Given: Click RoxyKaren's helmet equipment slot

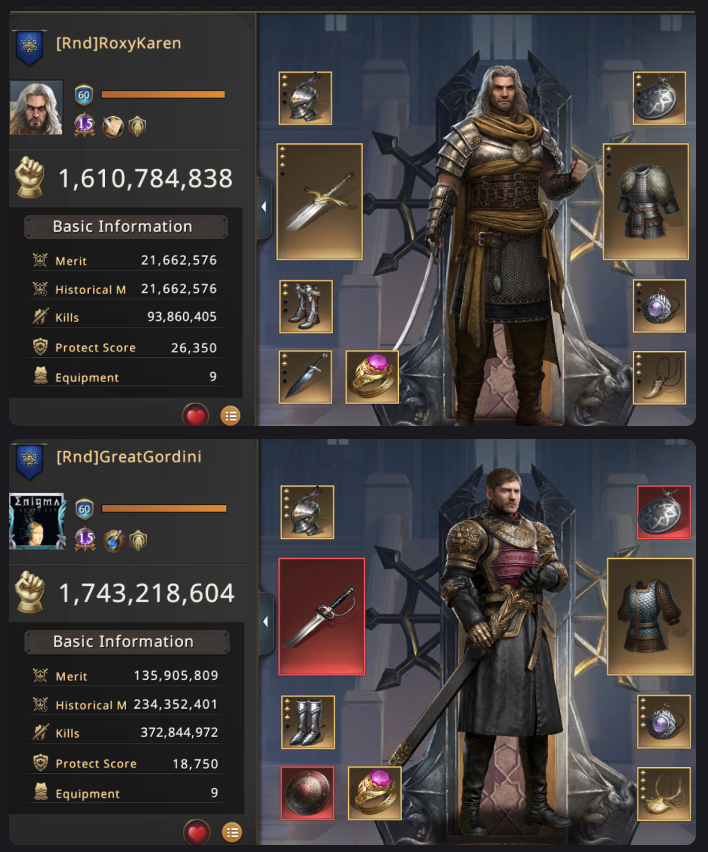Looking at the screenshot, I should [x=305, y=98].
